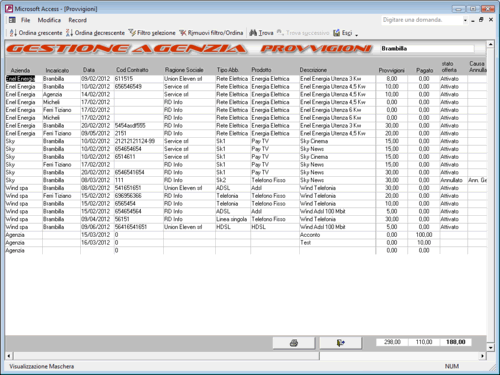The image size is (500, 375).
Task: Click vertical scrollbar down arrow
Action: 490,347
